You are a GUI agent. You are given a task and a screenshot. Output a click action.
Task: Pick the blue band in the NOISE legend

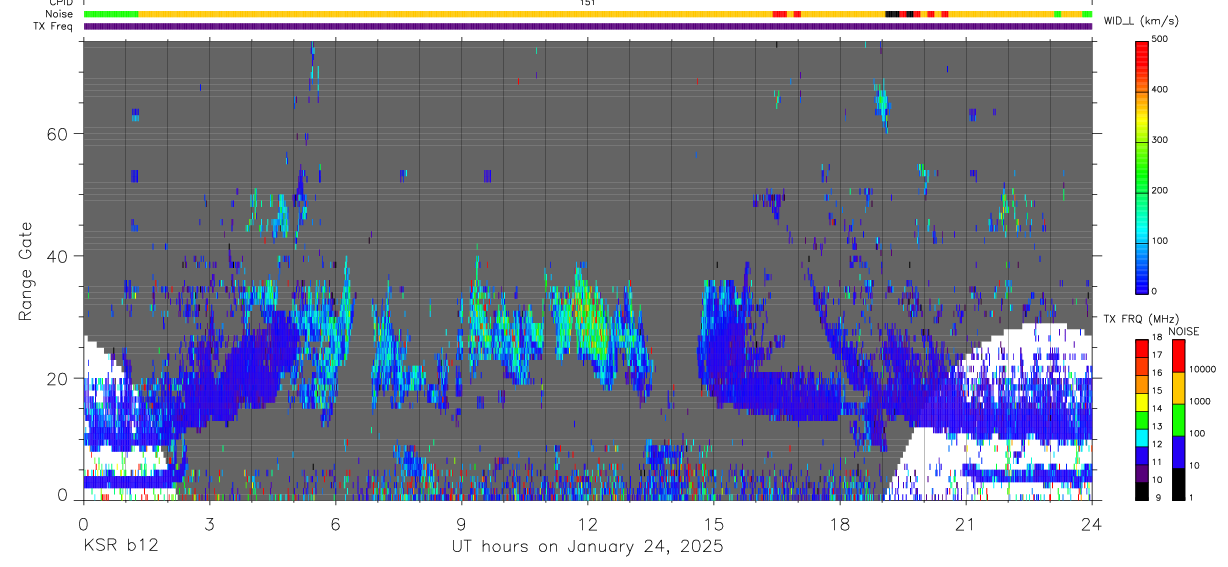click(x=1177, y=452)
